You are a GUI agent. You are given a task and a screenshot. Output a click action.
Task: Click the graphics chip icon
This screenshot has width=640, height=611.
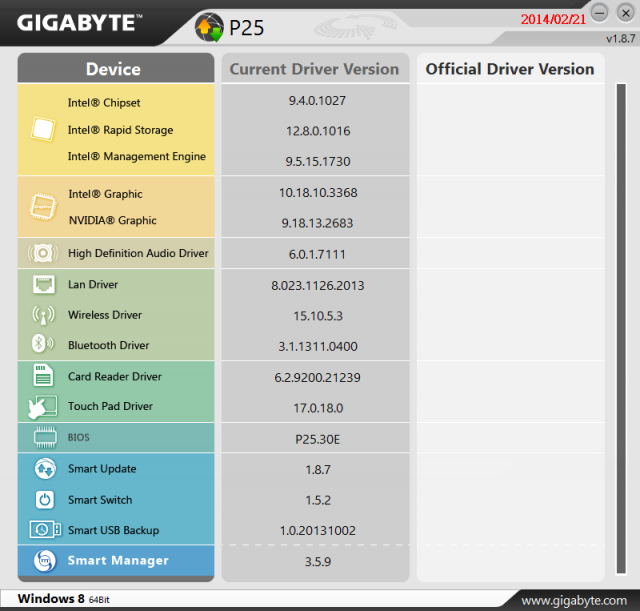pyautogui.click(x=43, y=207)
